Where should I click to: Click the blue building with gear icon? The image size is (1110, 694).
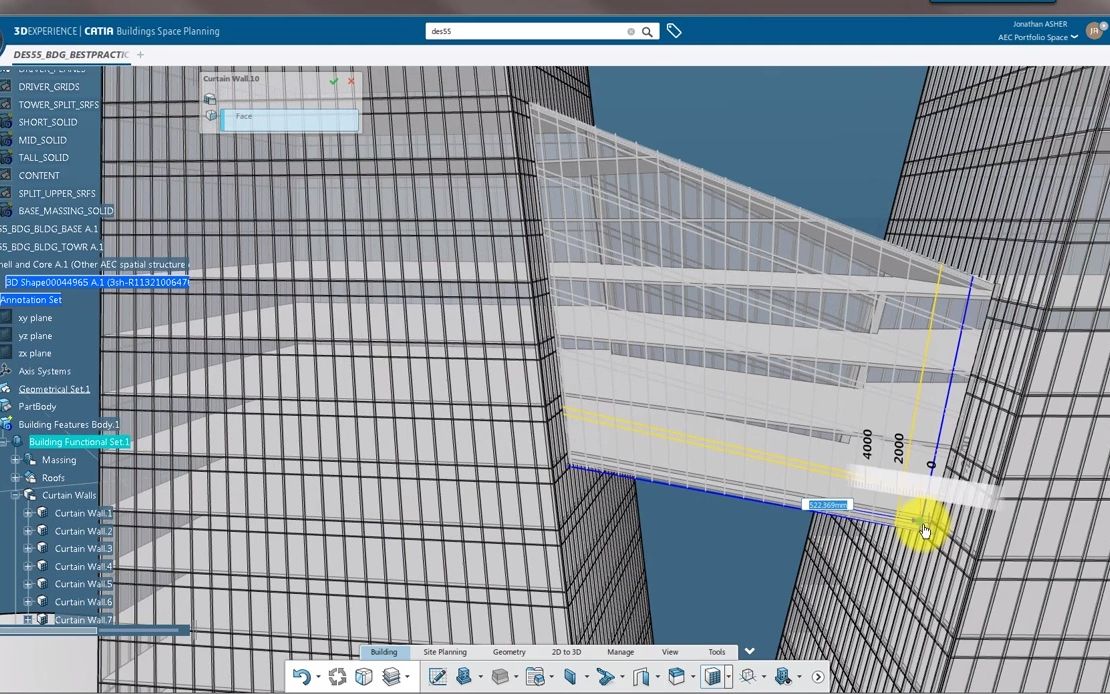coord(783,677)
